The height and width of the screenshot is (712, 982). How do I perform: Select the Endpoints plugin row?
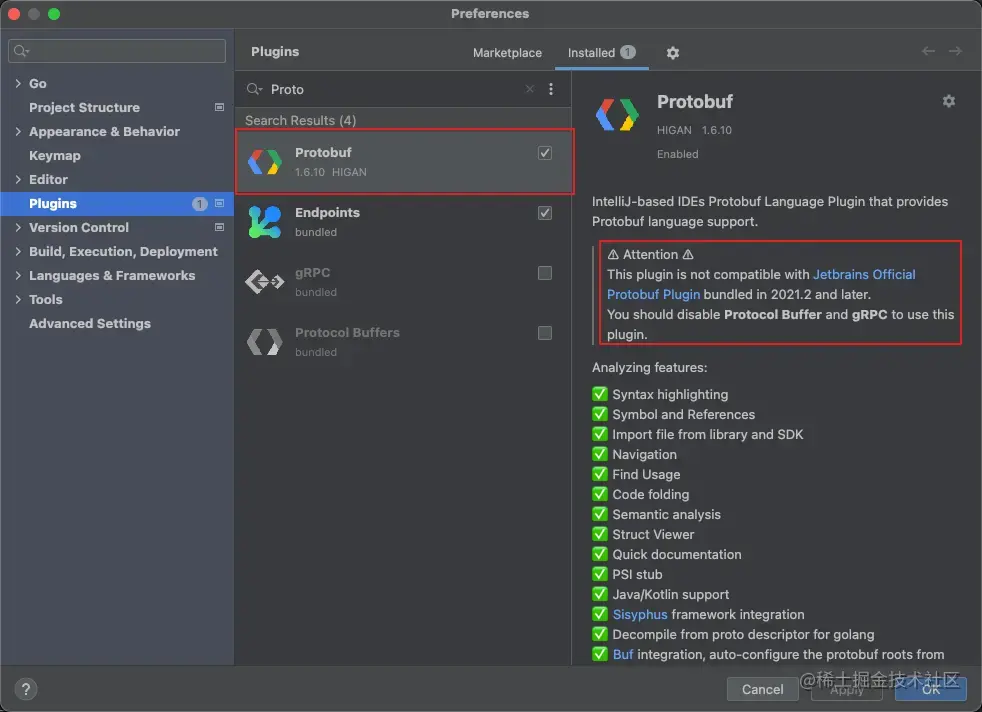pyautogui.click(x=405, y=222)
